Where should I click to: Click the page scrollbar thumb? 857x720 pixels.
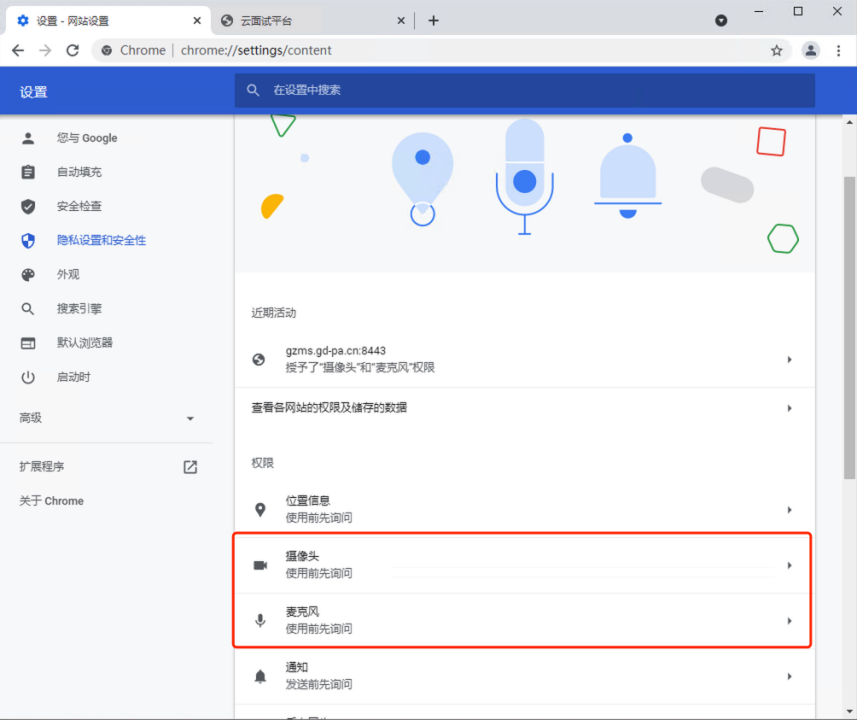pos(849,328)
